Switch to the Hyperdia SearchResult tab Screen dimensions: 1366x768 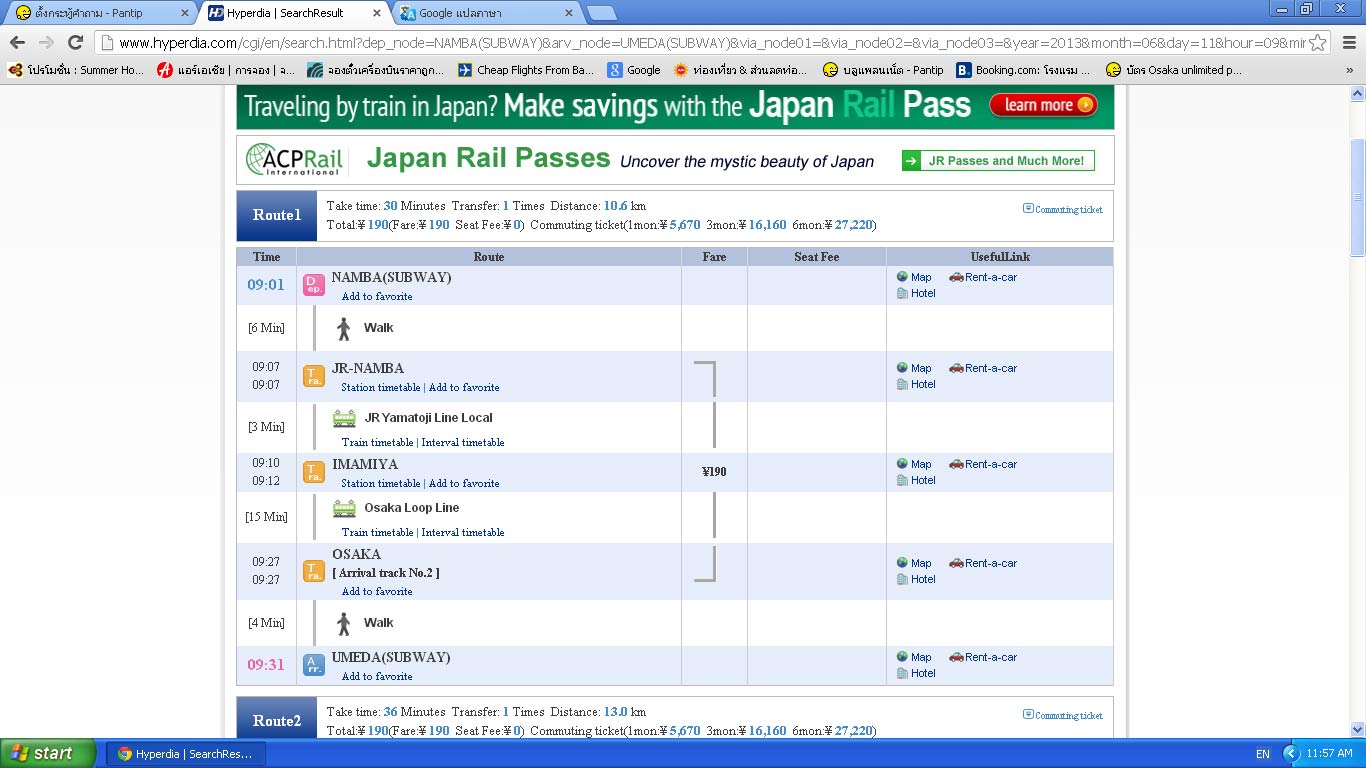295,13
